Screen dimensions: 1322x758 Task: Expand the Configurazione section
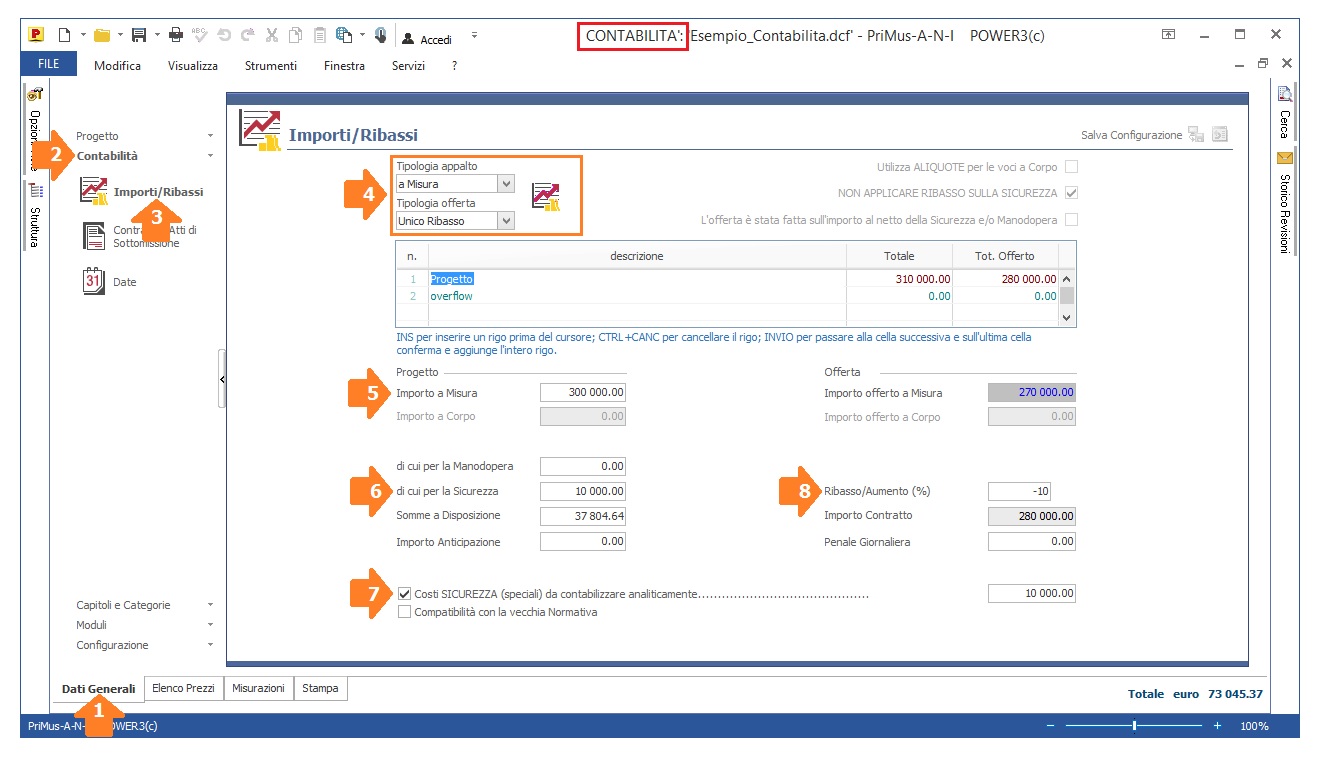coord(210,645)
